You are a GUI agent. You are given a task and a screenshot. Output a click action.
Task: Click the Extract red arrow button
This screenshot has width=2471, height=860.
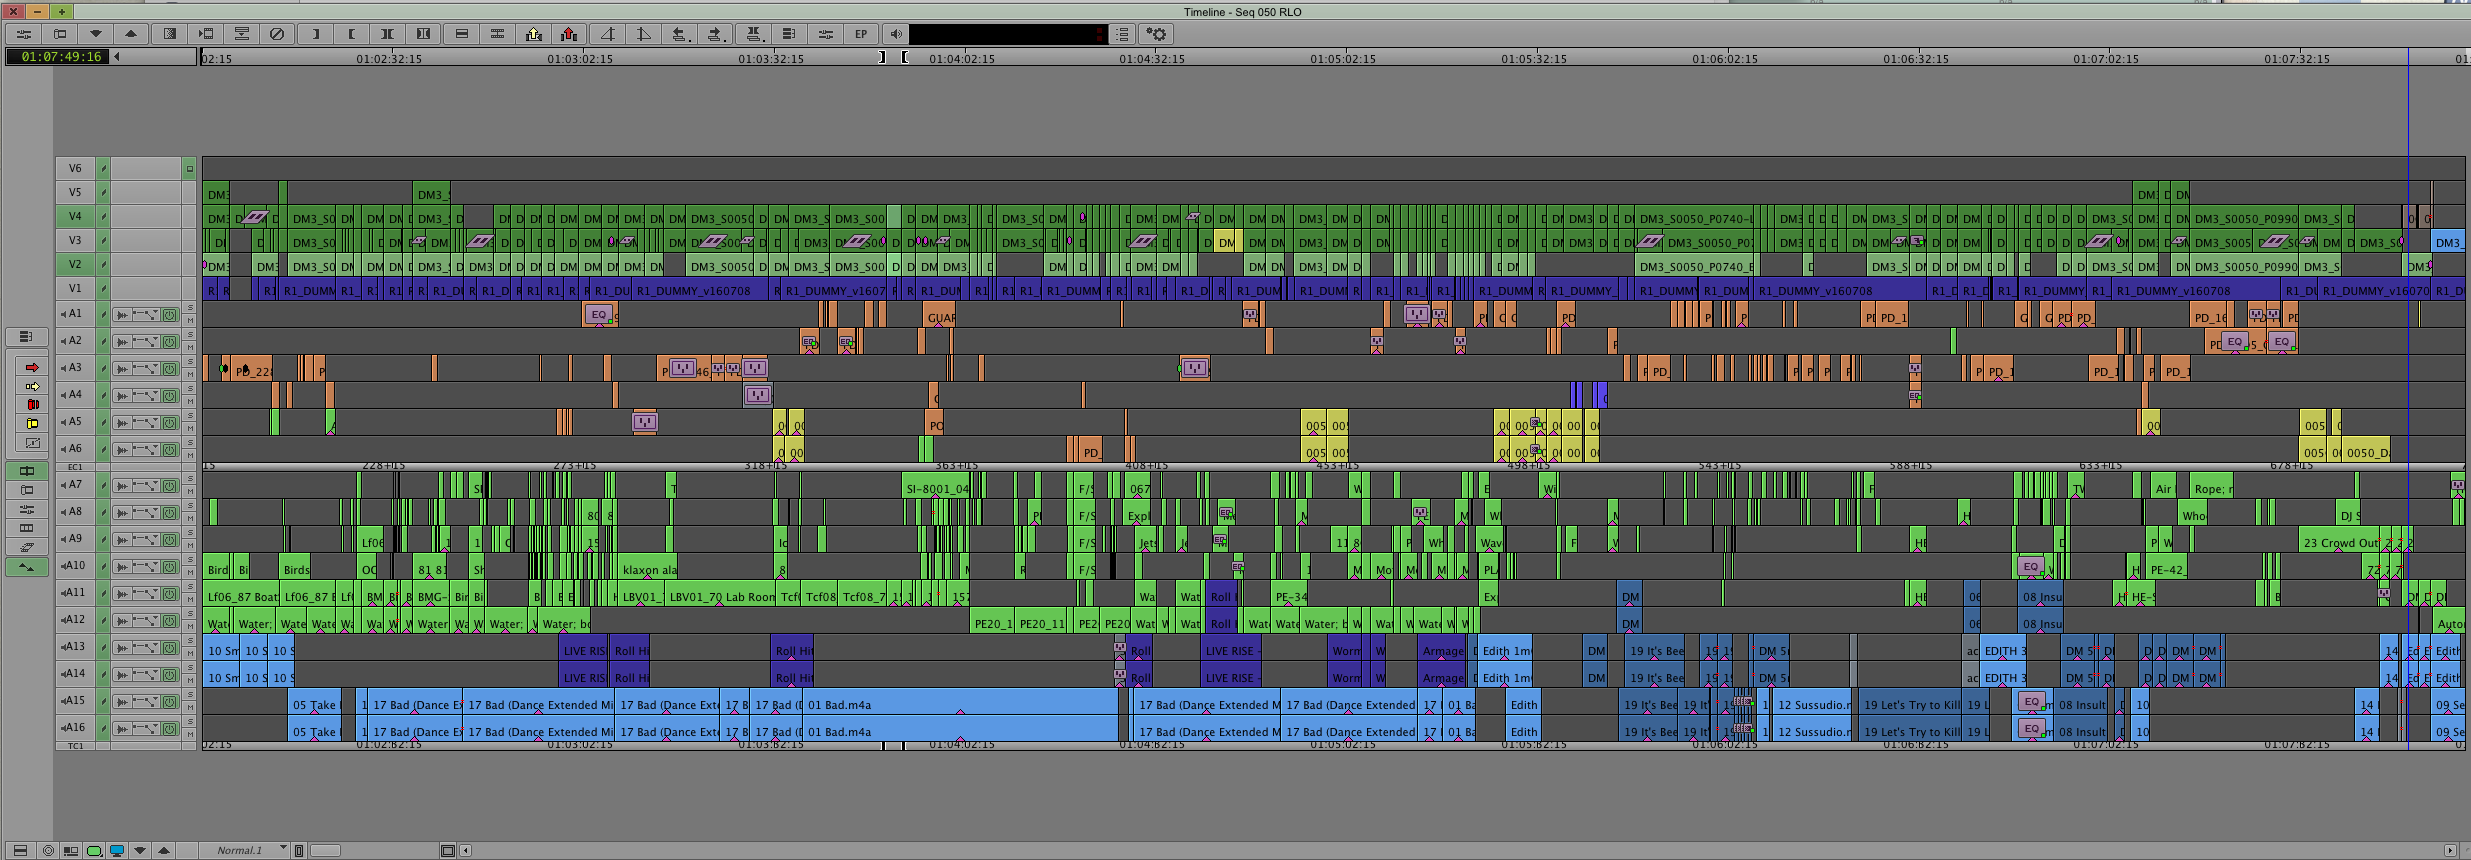(x=569, y=34)
